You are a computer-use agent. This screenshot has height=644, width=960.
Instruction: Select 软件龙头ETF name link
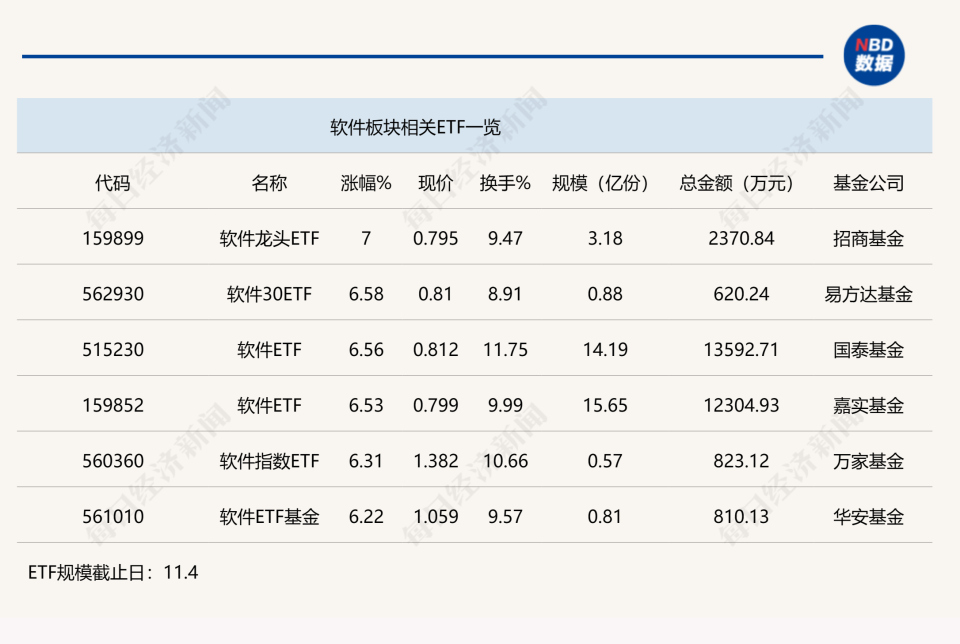(x=266, y=239)
